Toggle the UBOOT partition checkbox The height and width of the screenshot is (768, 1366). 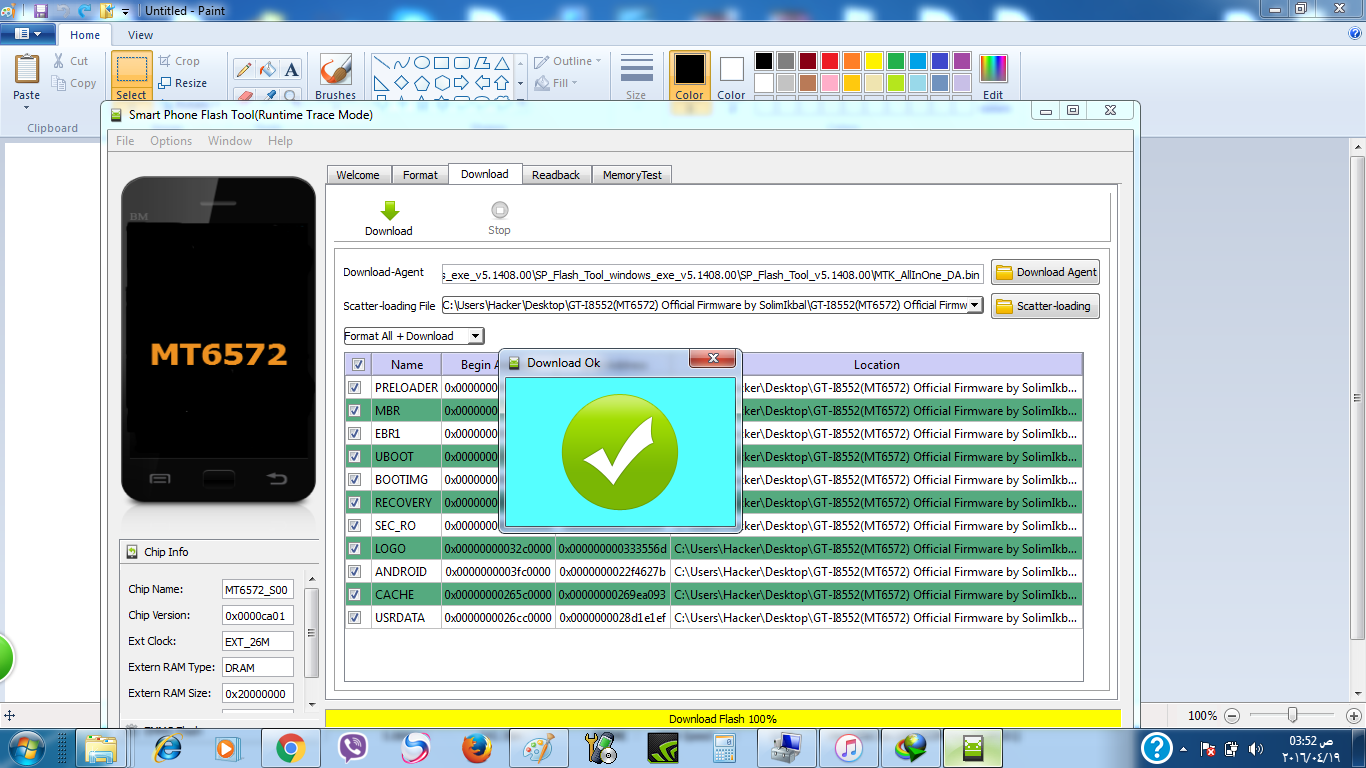pyautogui.click(x=354, y=457)
